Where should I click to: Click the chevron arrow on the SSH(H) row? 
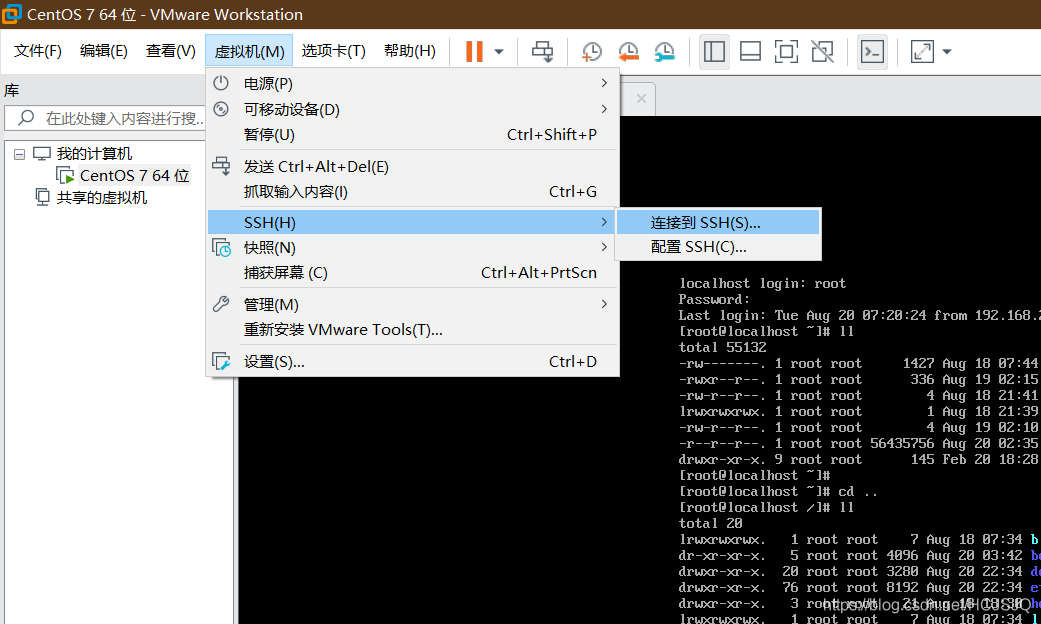point(603,222)
